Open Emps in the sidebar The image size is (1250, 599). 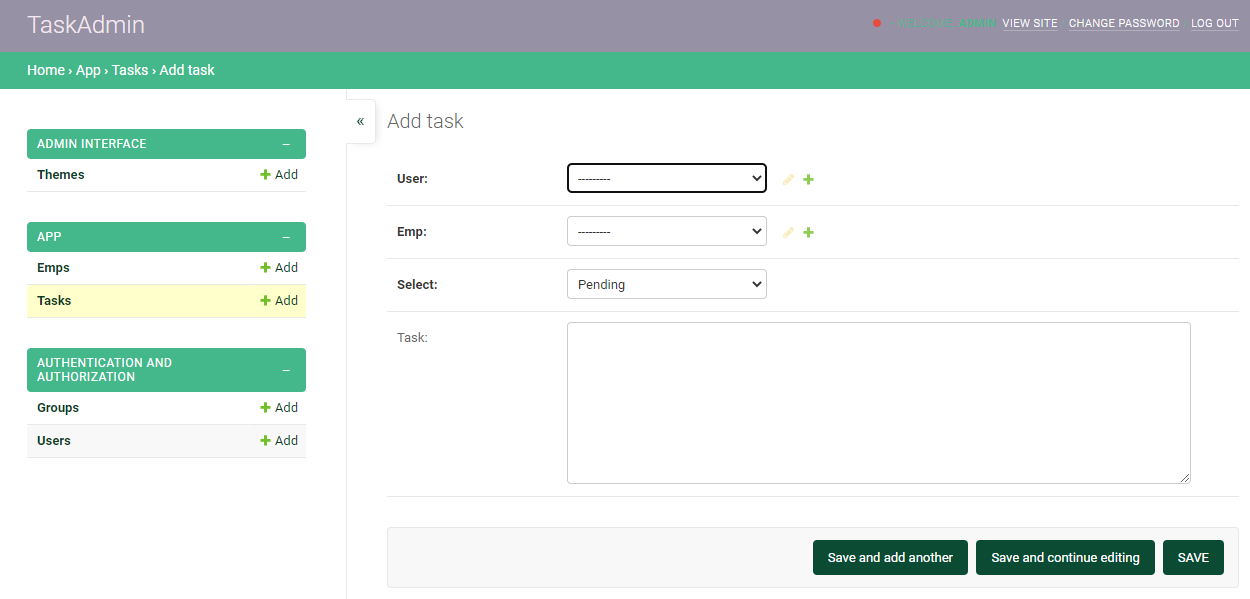click(x=53, y=268)
